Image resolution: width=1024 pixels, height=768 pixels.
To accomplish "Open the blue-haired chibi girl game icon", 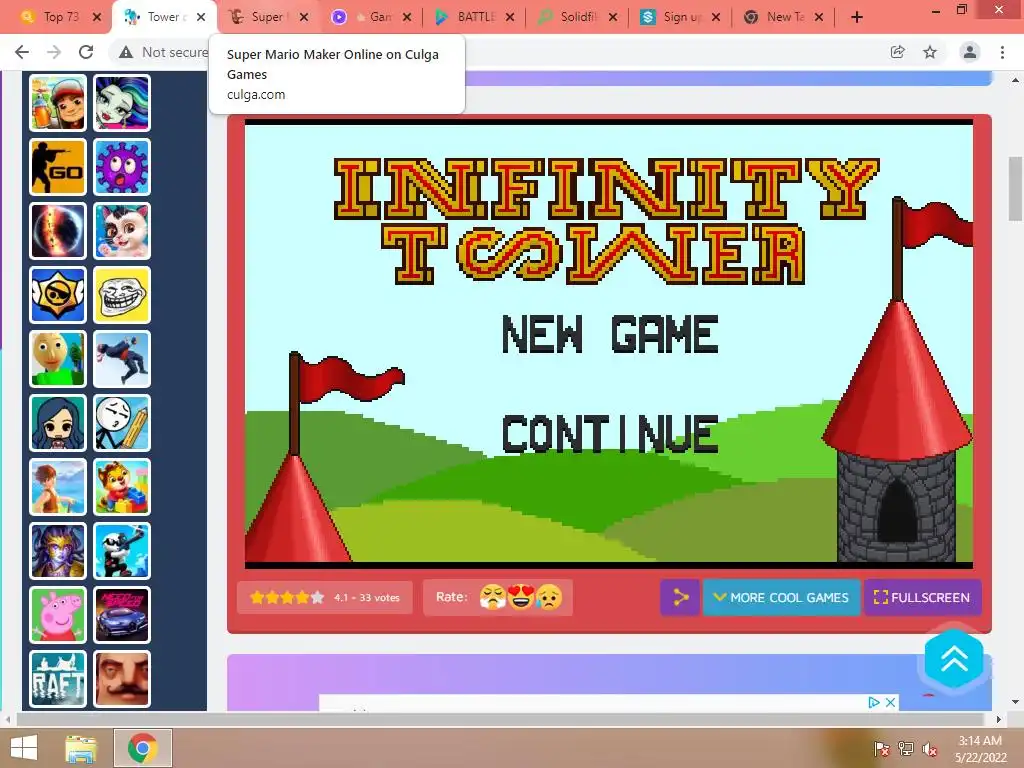I will coord(57,423).
